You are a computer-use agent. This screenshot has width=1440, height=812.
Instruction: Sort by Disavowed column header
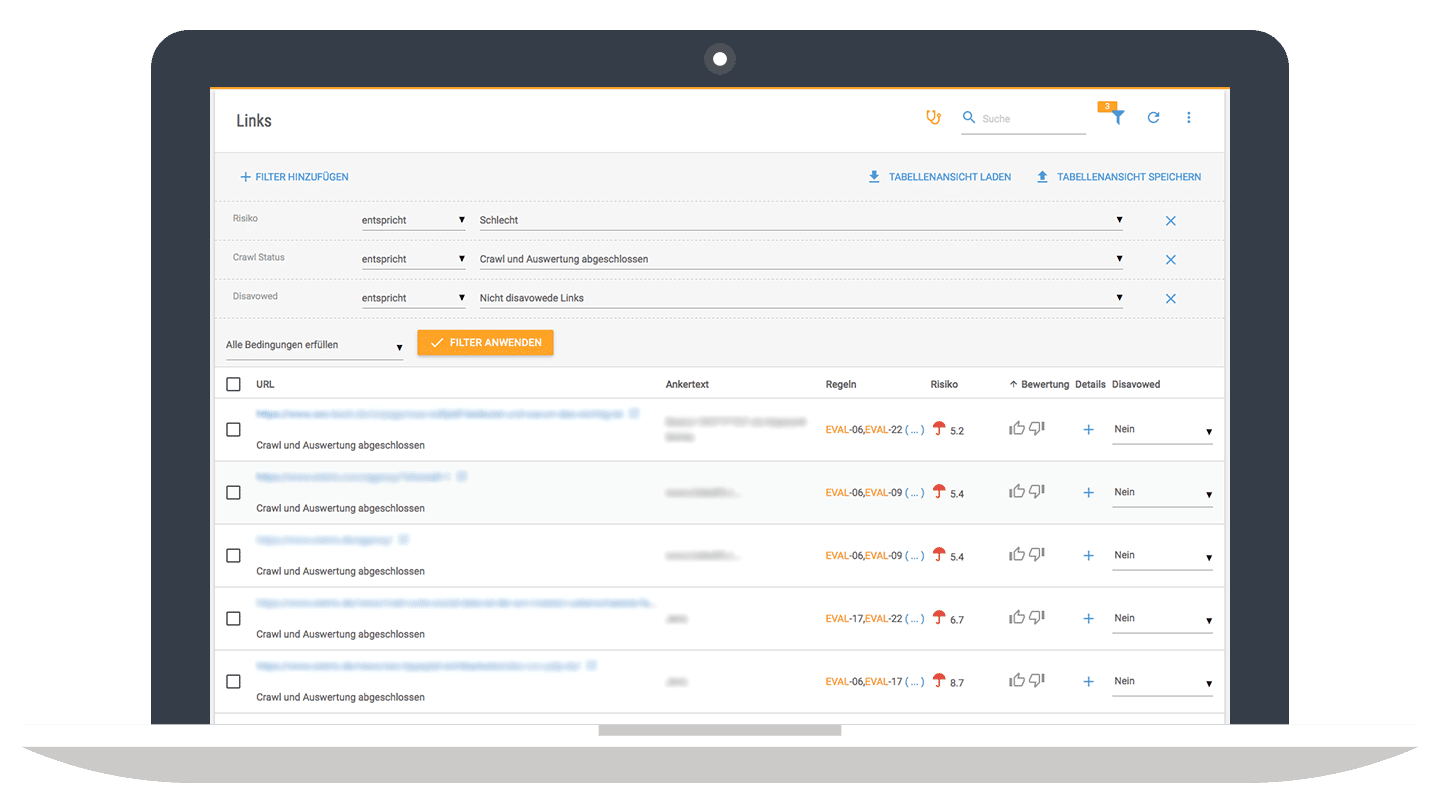[1136, 384]
